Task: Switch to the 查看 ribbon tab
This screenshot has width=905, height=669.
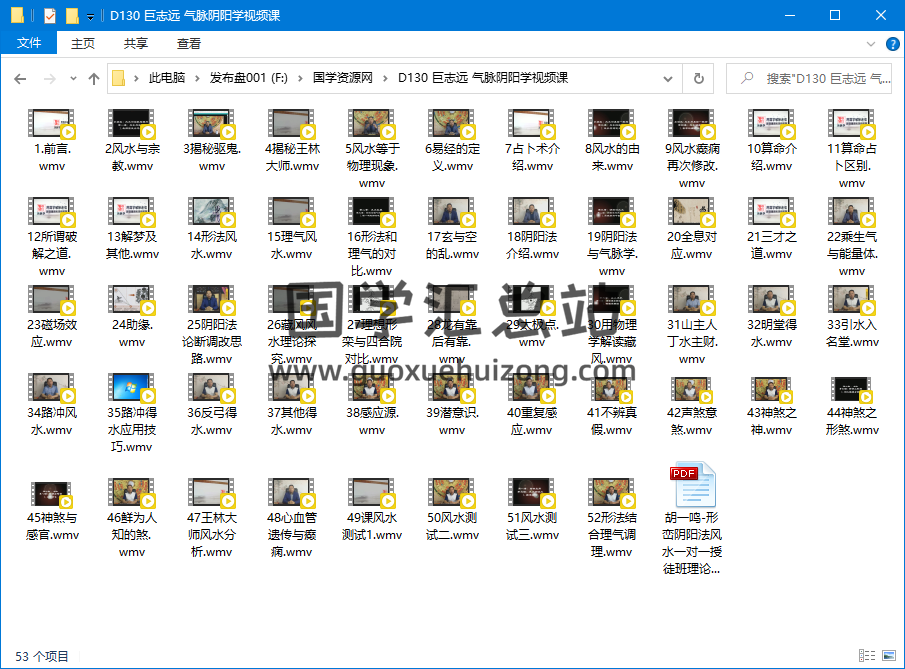Action: (x=189, y=43)
